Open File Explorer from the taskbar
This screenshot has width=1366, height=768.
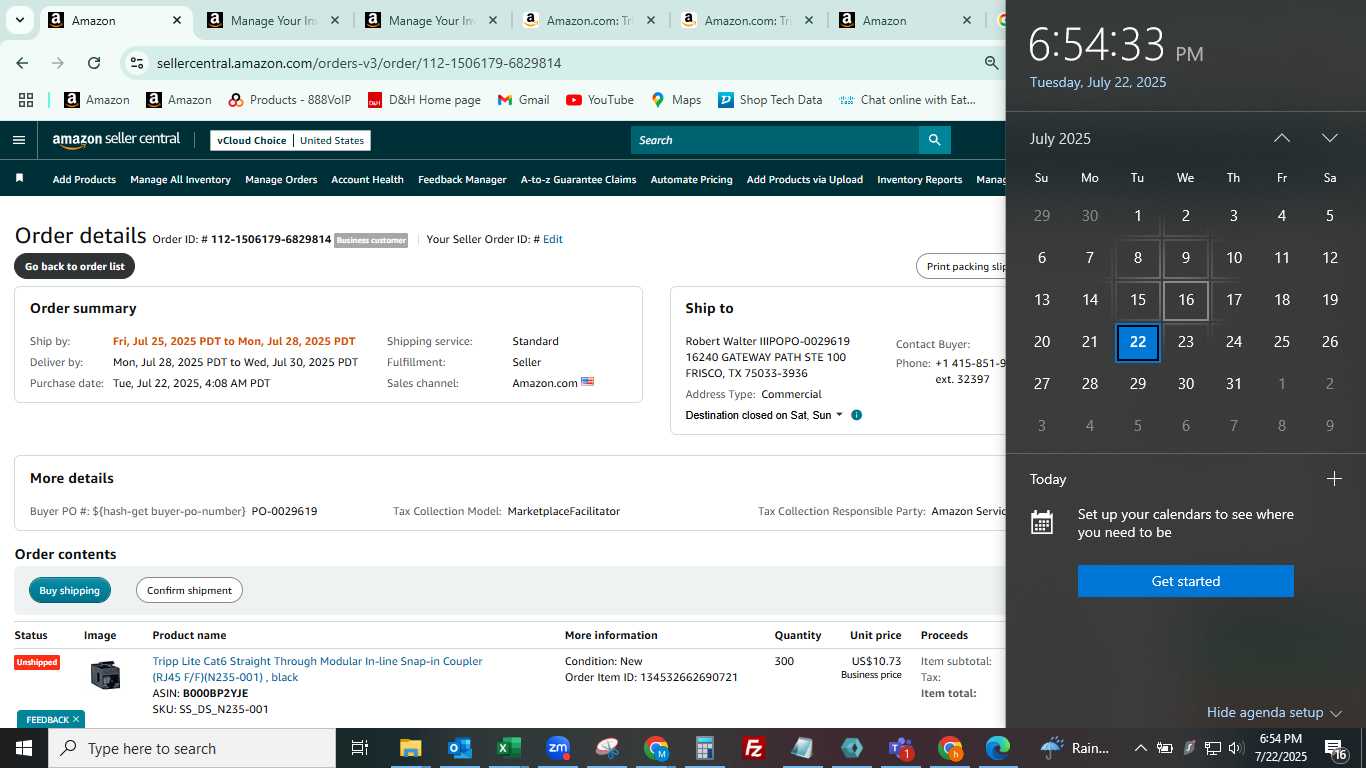pyautogui.click(x=411, y=748)
